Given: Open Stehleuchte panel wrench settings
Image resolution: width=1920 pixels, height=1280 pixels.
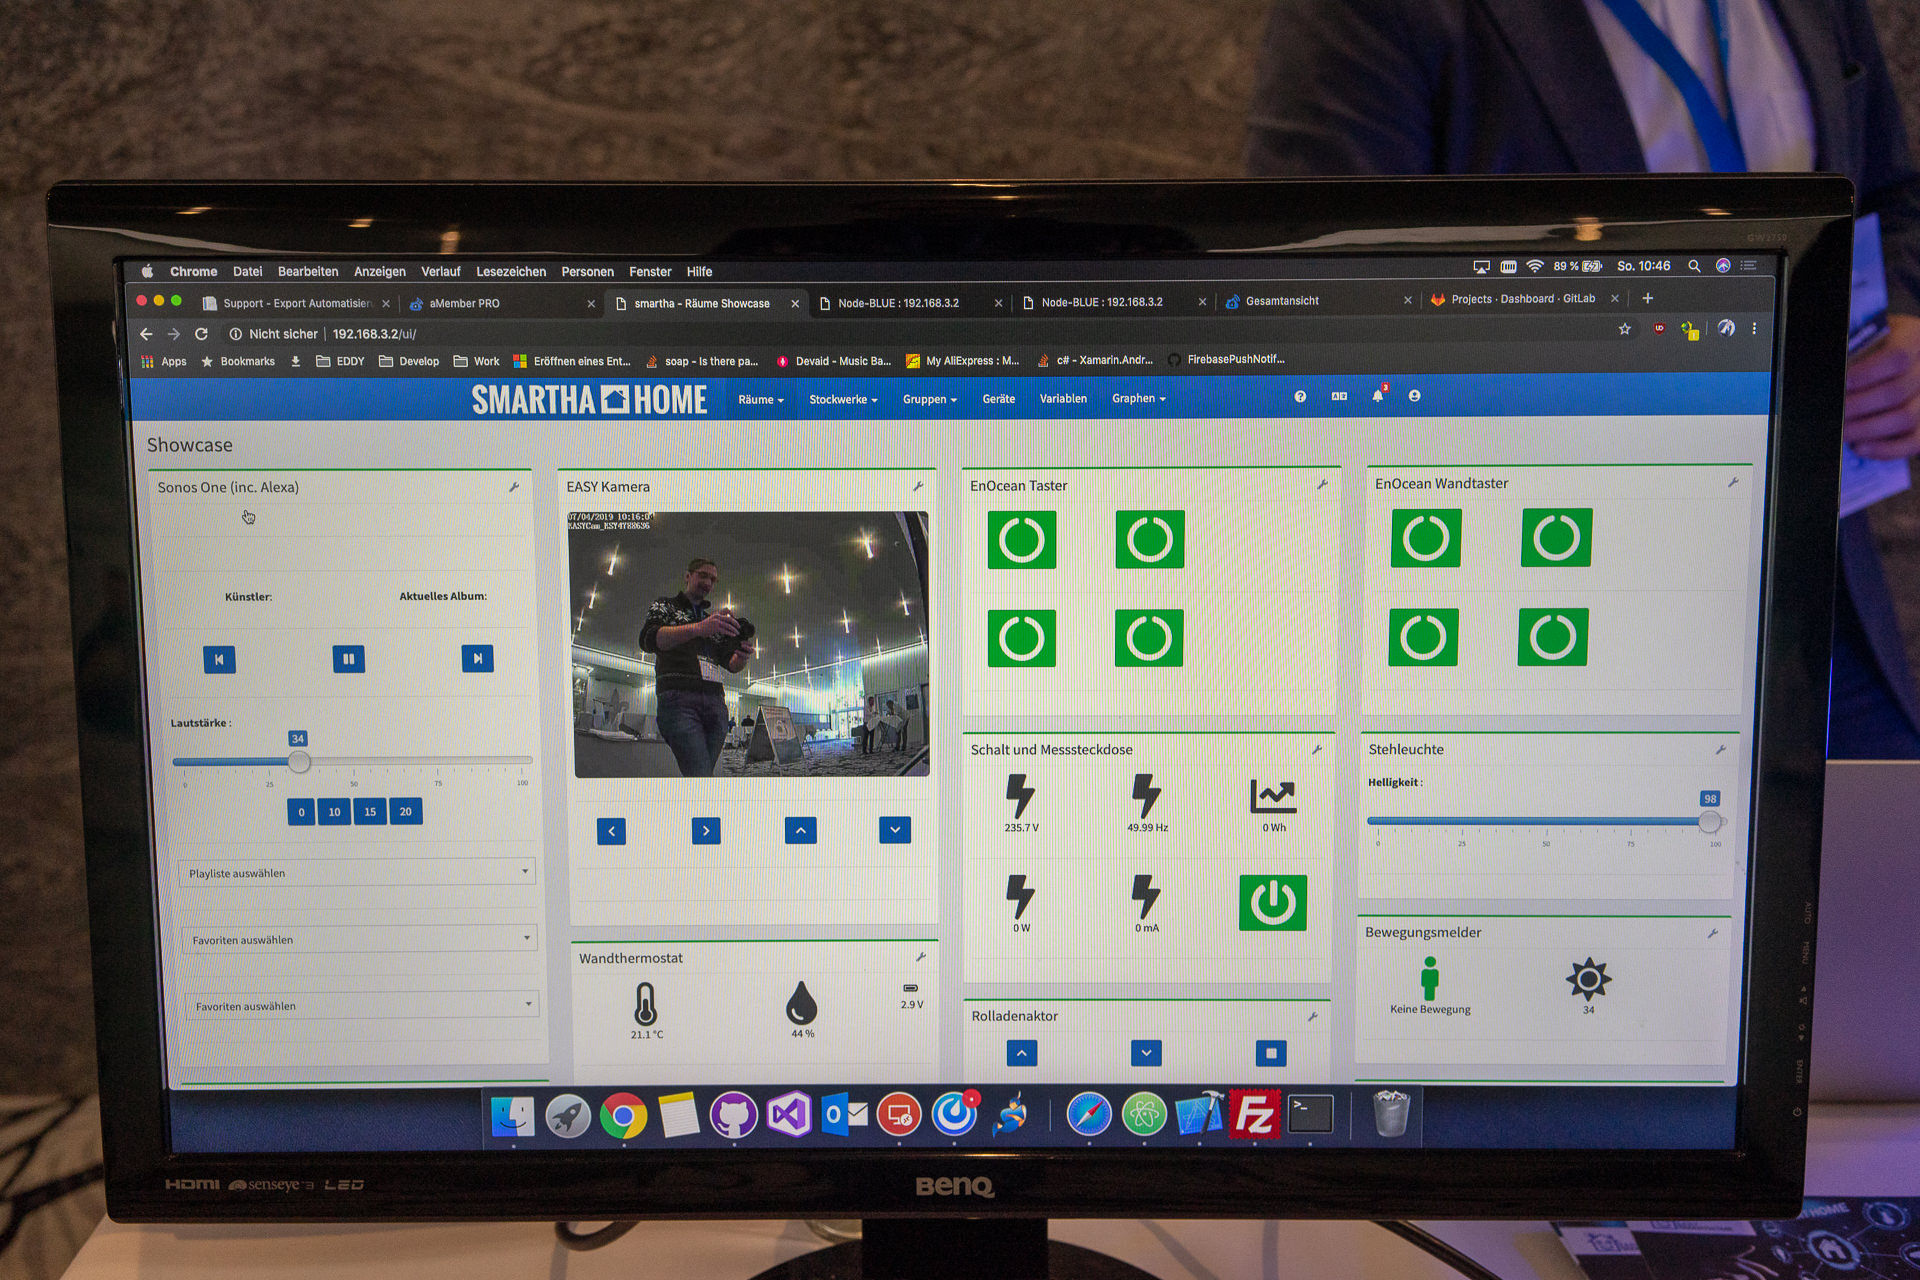Looking at the screenshot, I should point(1721,749).
